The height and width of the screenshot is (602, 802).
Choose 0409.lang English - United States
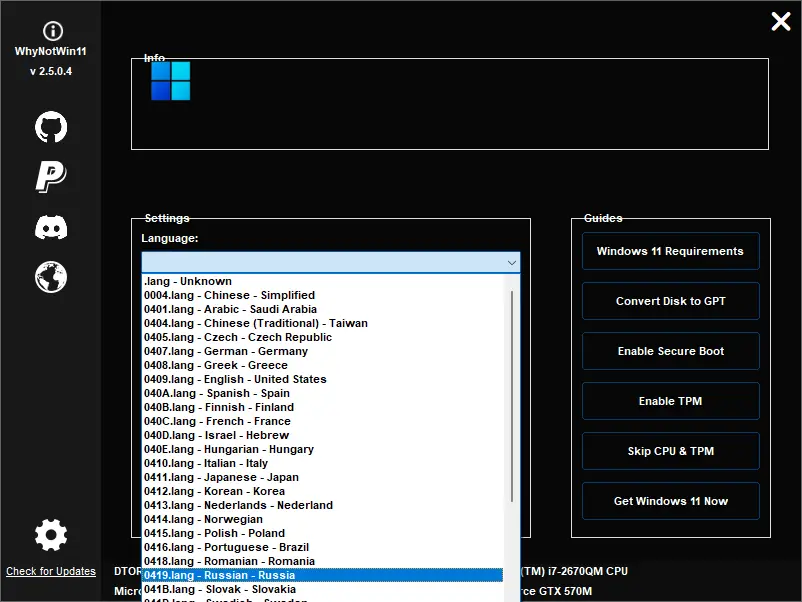pos(323,380)
